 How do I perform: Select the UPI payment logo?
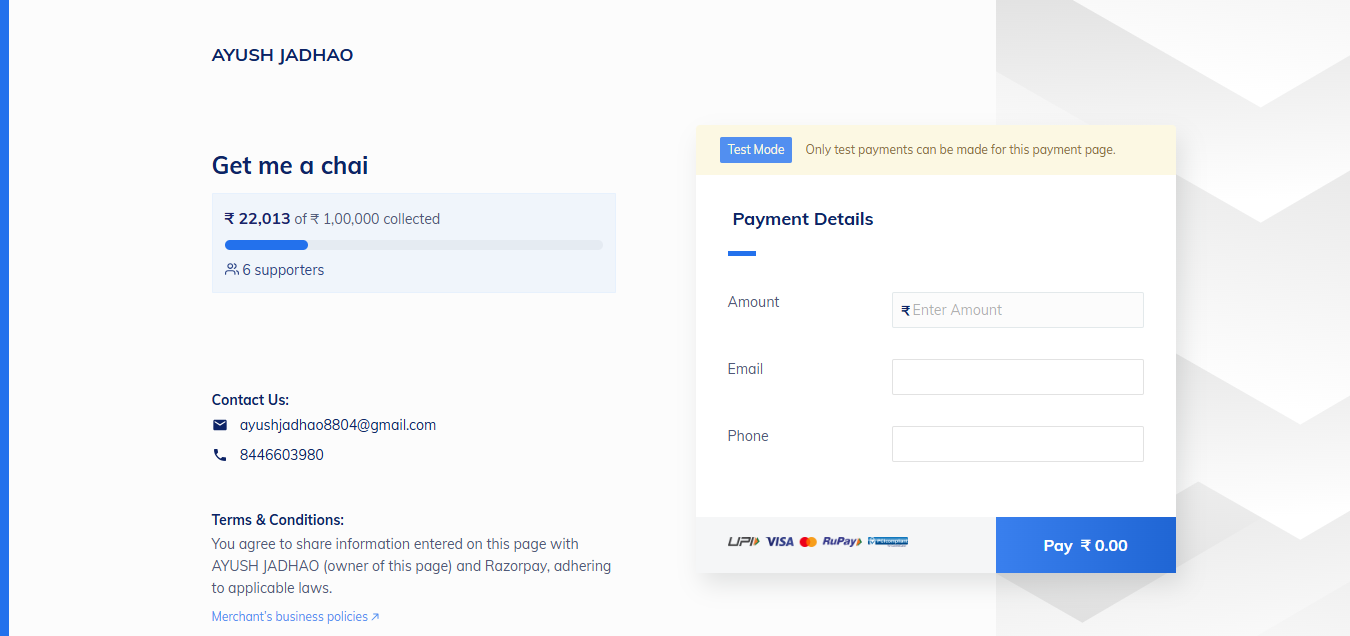pyautogui.click(x=744, y=541)
